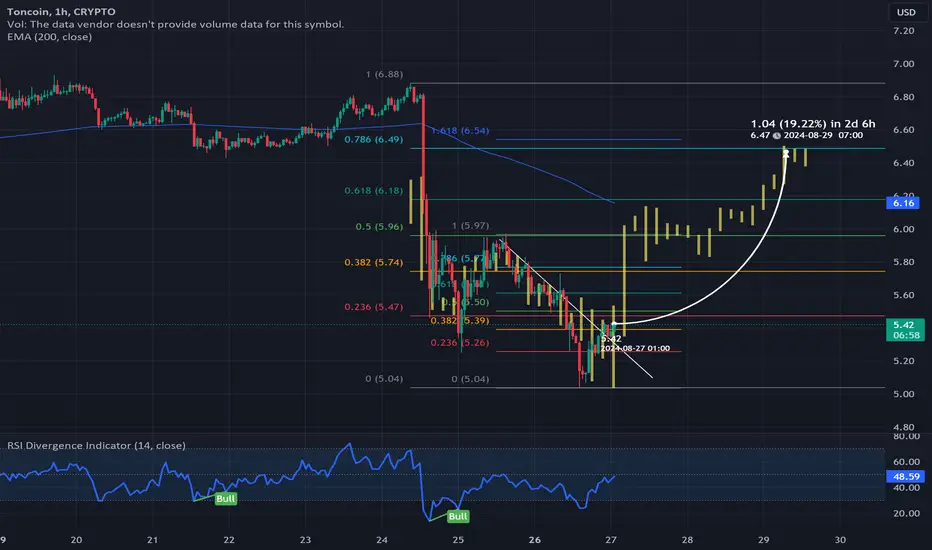Select the 0.236 (5.26) Fibonacci level label

coord(459,342)
